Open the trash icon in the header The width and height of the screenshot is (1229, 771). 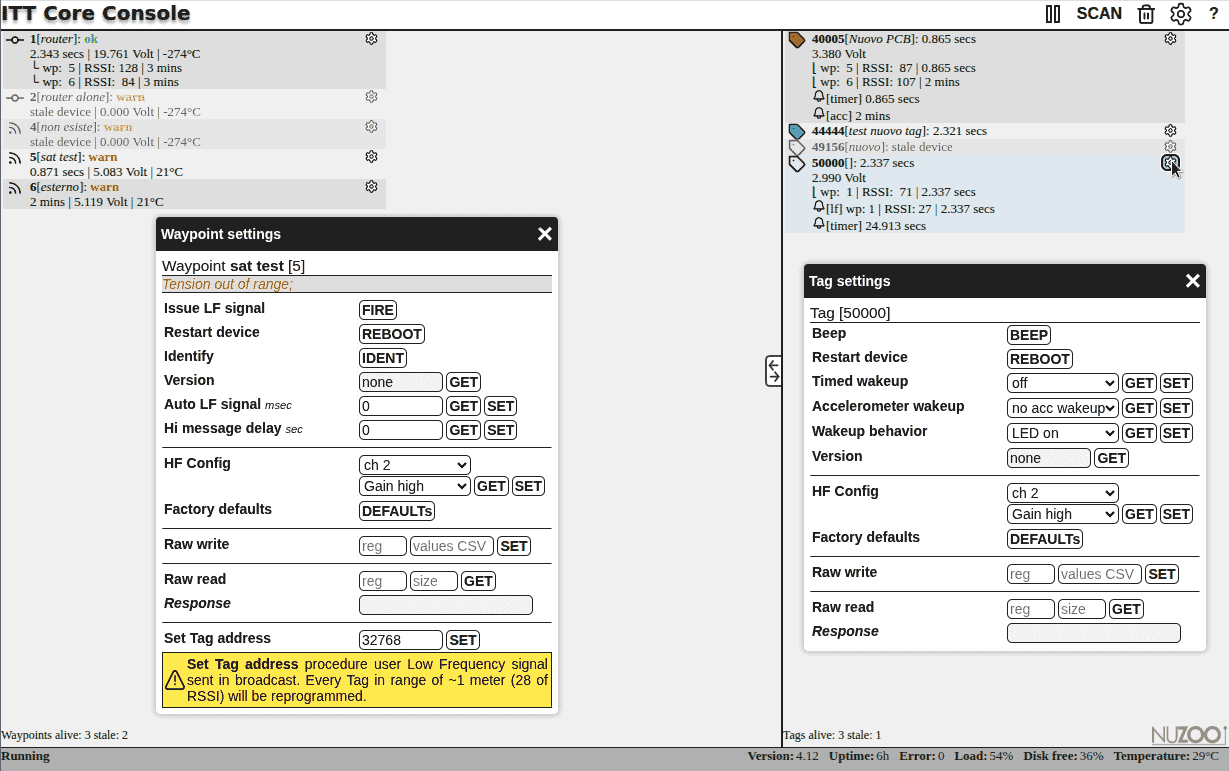tap(1146, 14)
